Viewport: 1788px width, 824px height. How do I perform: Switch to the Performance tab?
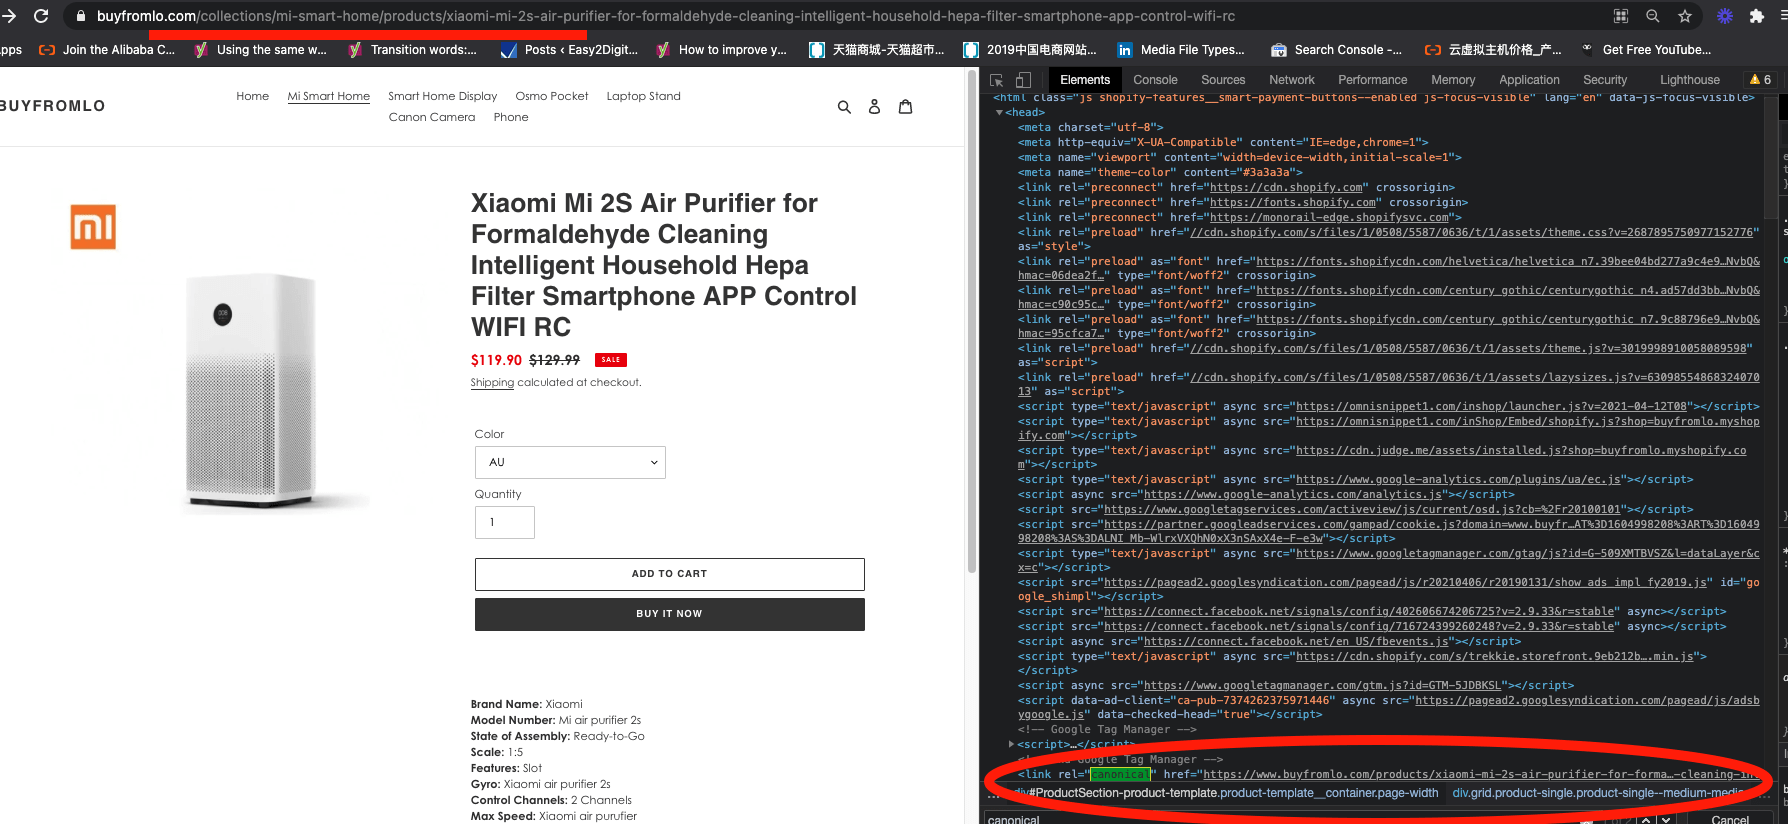point(1372,80)
